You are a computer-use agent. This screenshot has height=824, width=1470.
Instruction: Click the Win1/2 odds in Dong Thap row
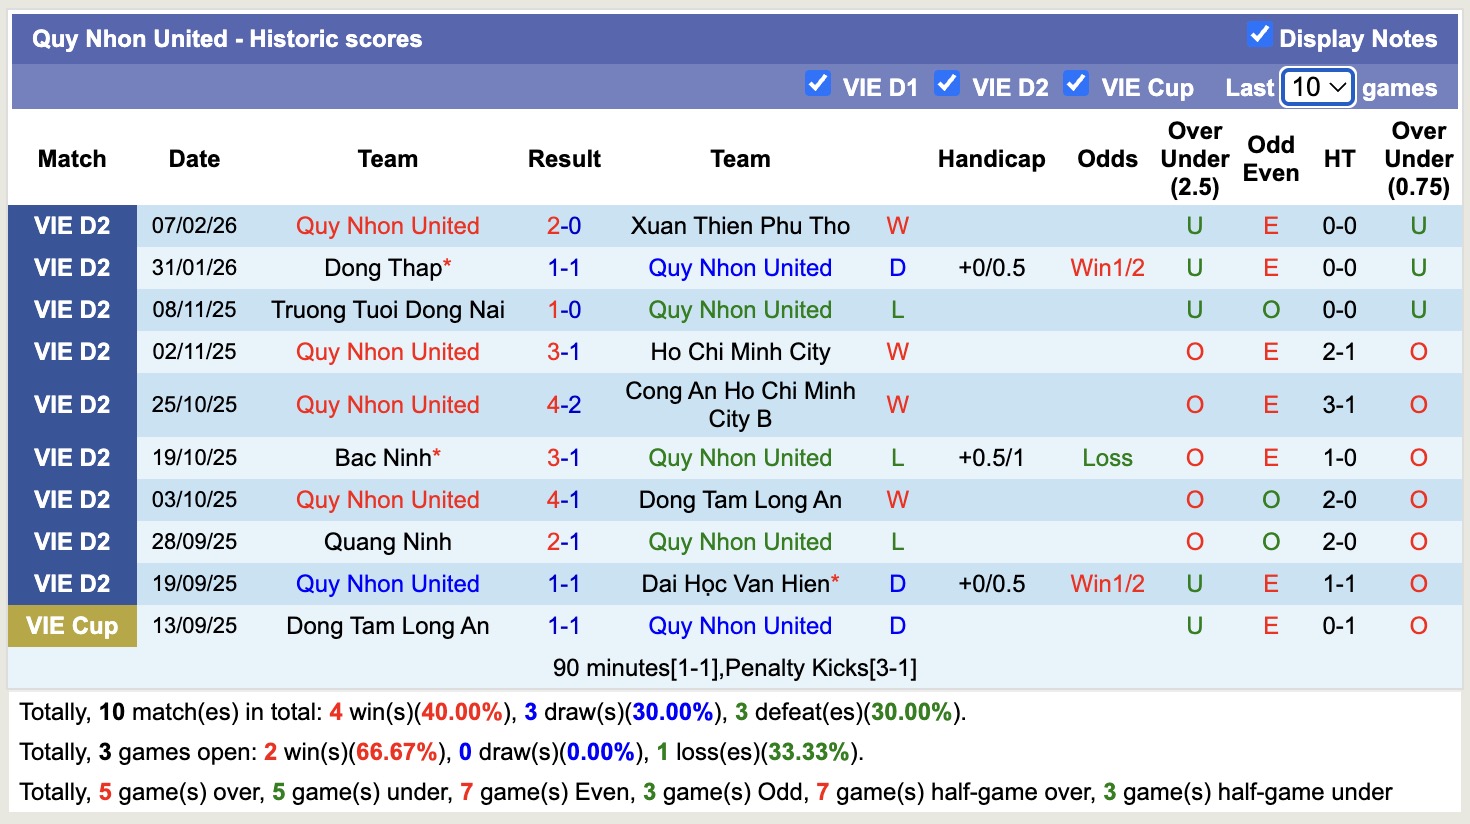[x=1107, y=268]
